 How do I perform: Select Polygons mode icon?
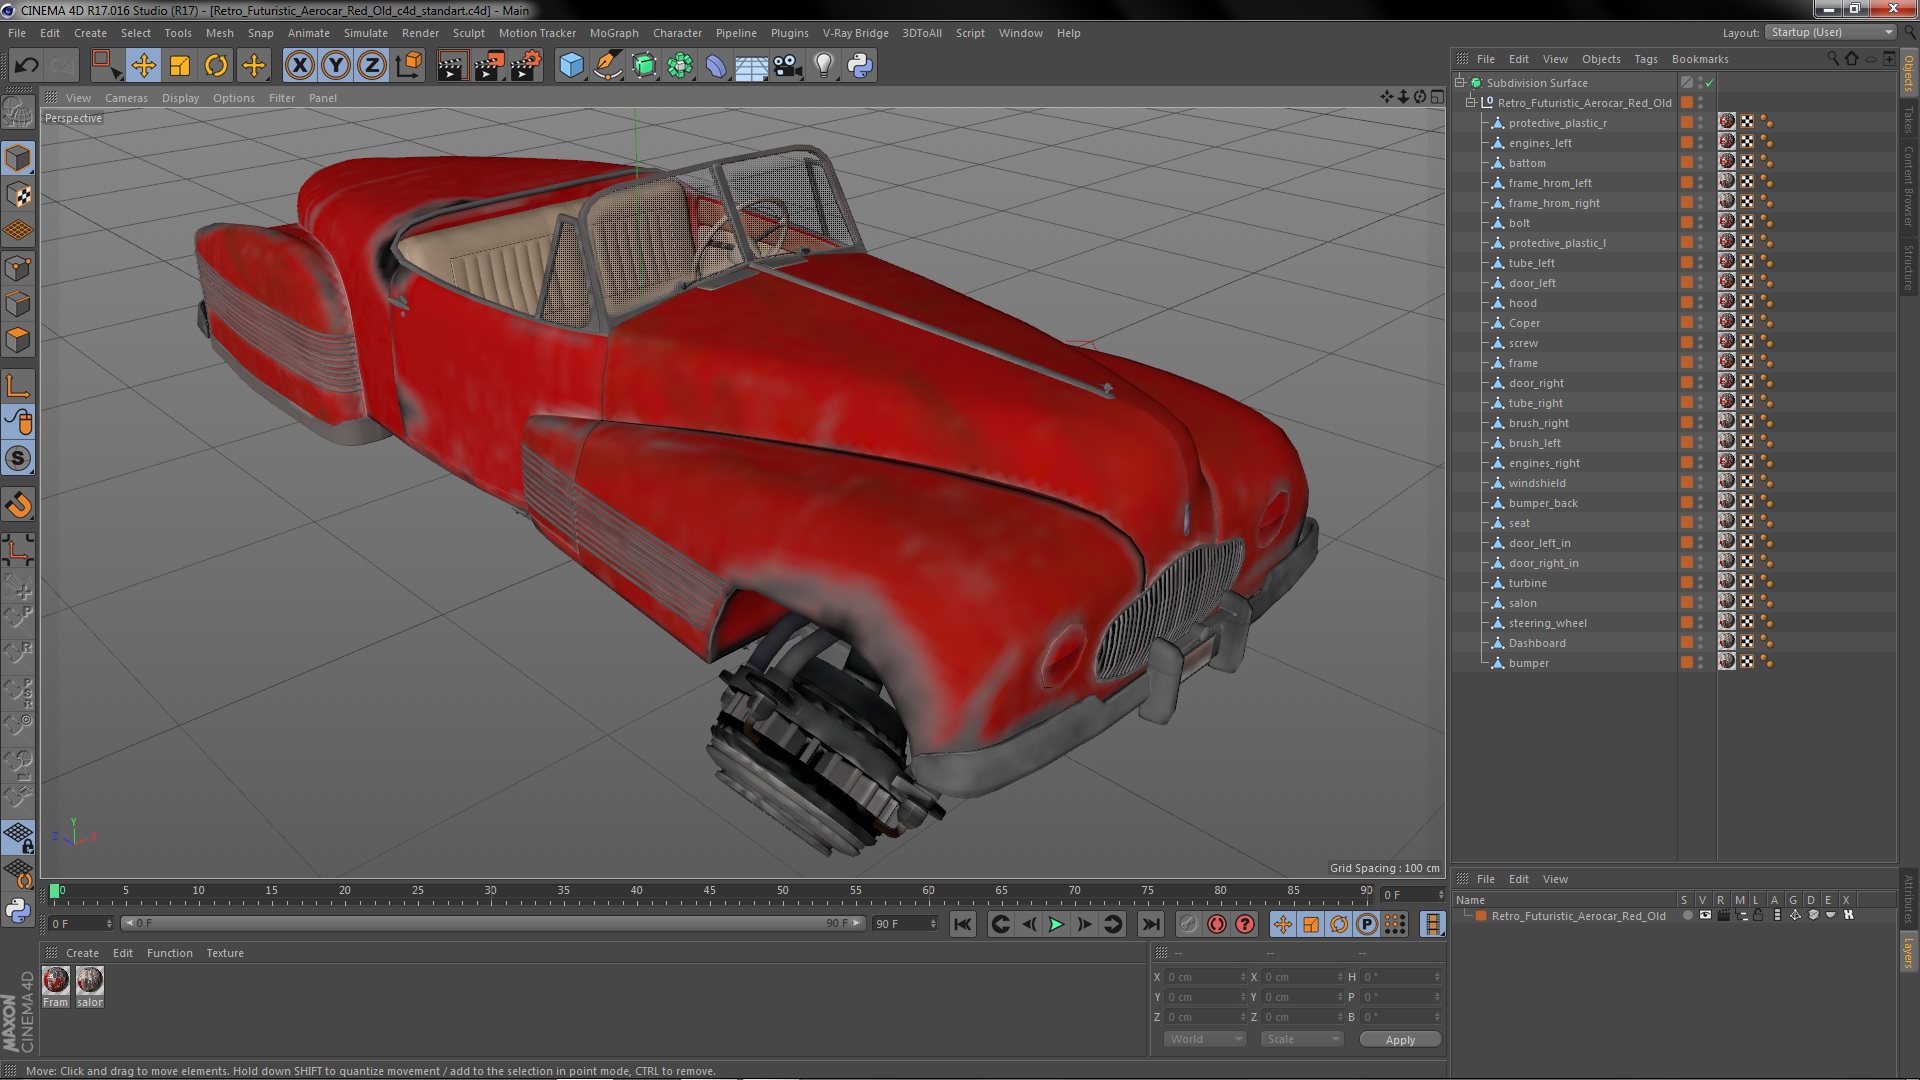tap(18, 340)
